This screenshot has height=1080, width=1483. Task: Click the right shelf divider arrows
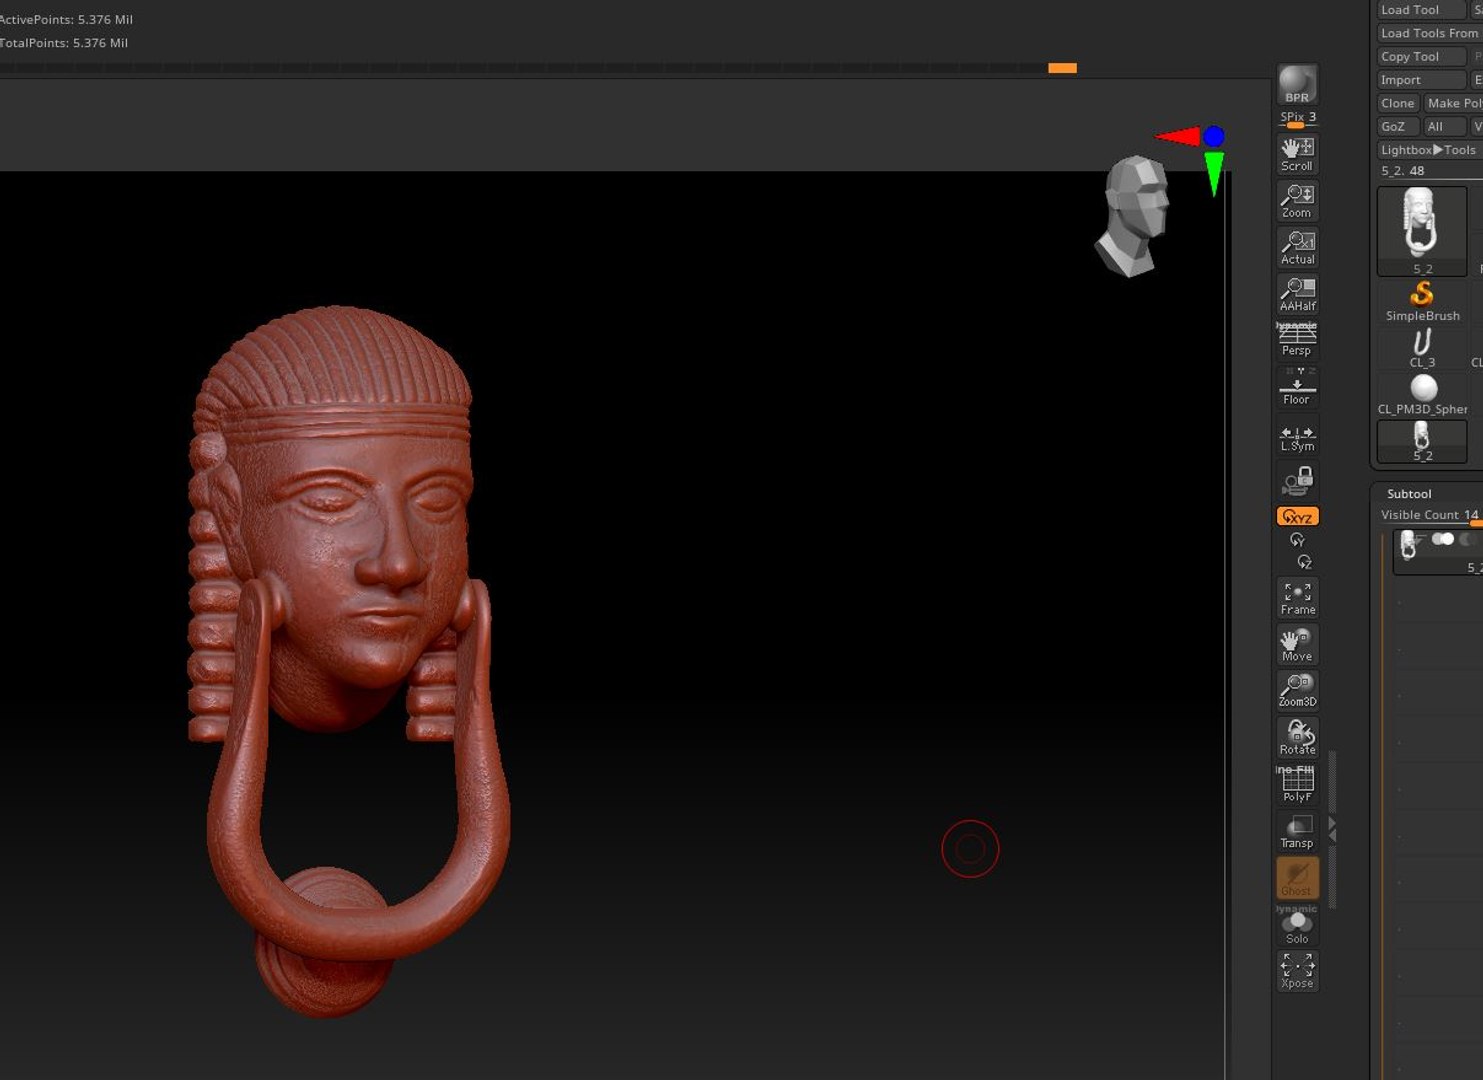1332,829
